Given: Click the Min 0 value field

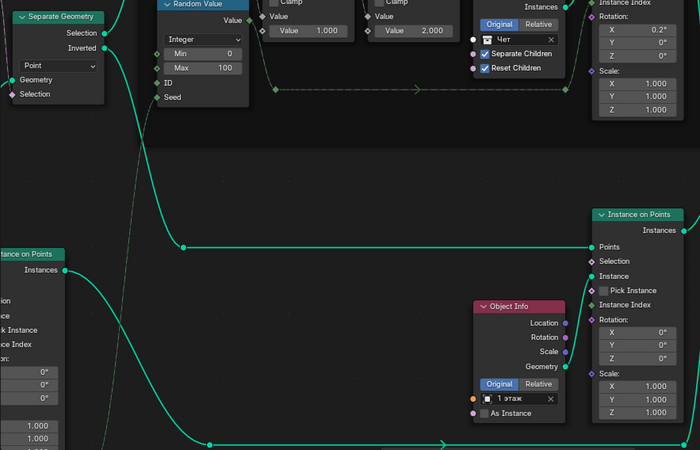Looking at the screenshot, I should [x=203, y=54].
